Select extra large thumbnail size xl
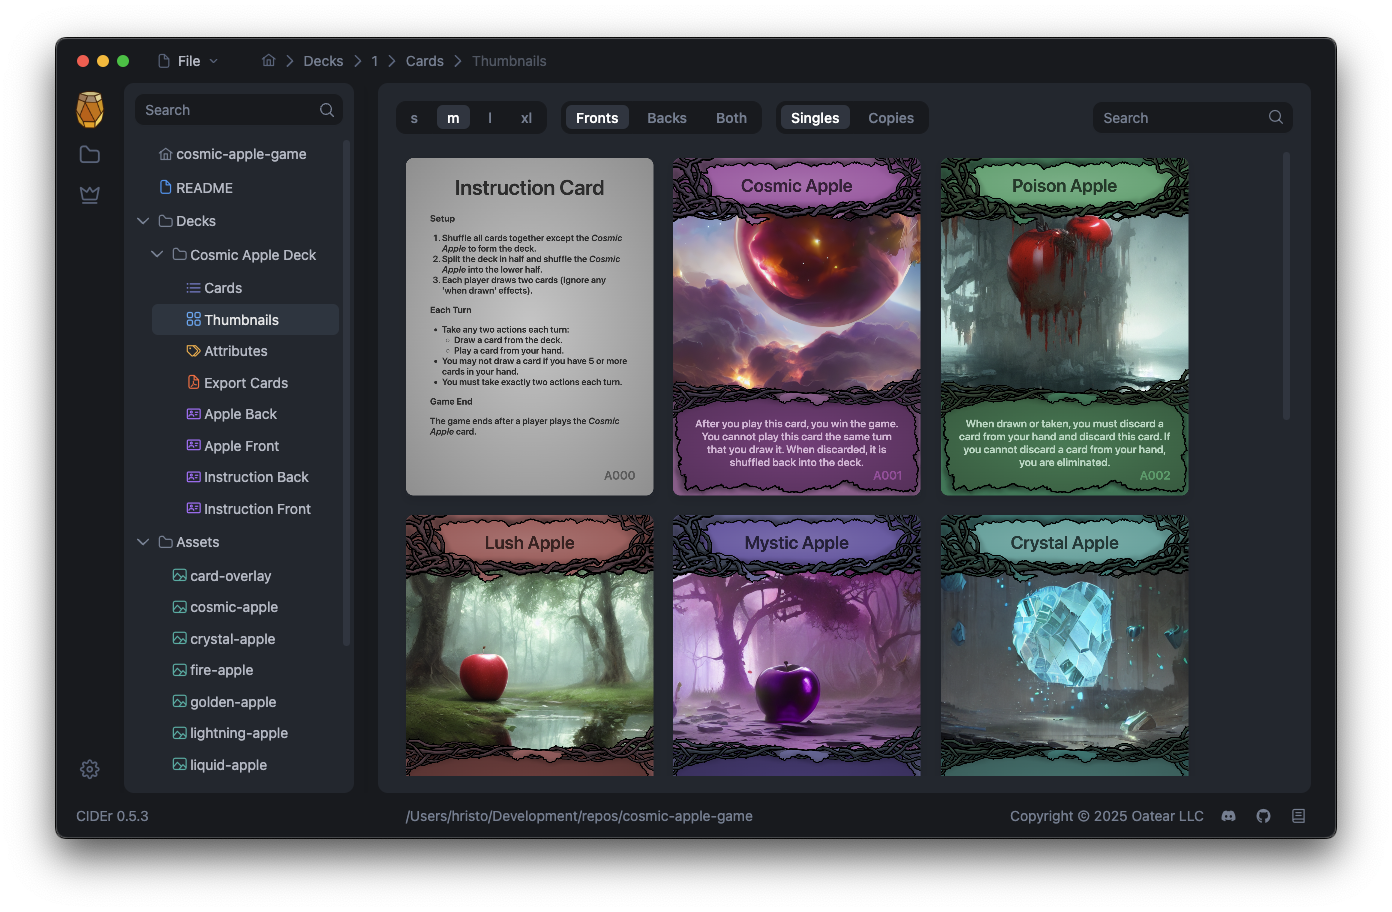The width and height of the screenshot is (1392, 912). (x=526, y=118)
